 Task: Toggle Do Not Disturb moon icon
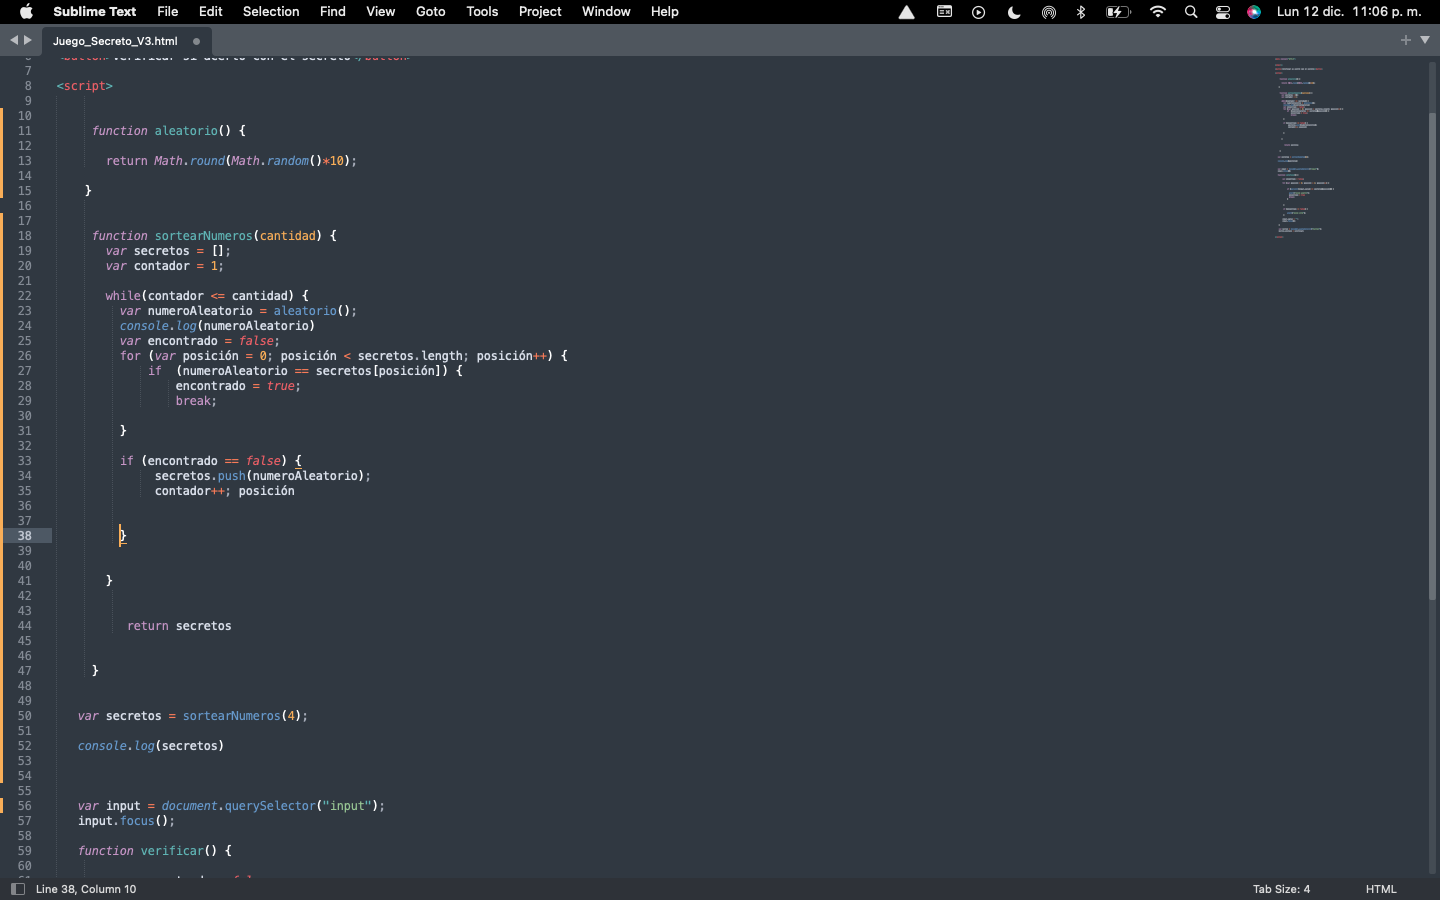tap(1014, 12)
